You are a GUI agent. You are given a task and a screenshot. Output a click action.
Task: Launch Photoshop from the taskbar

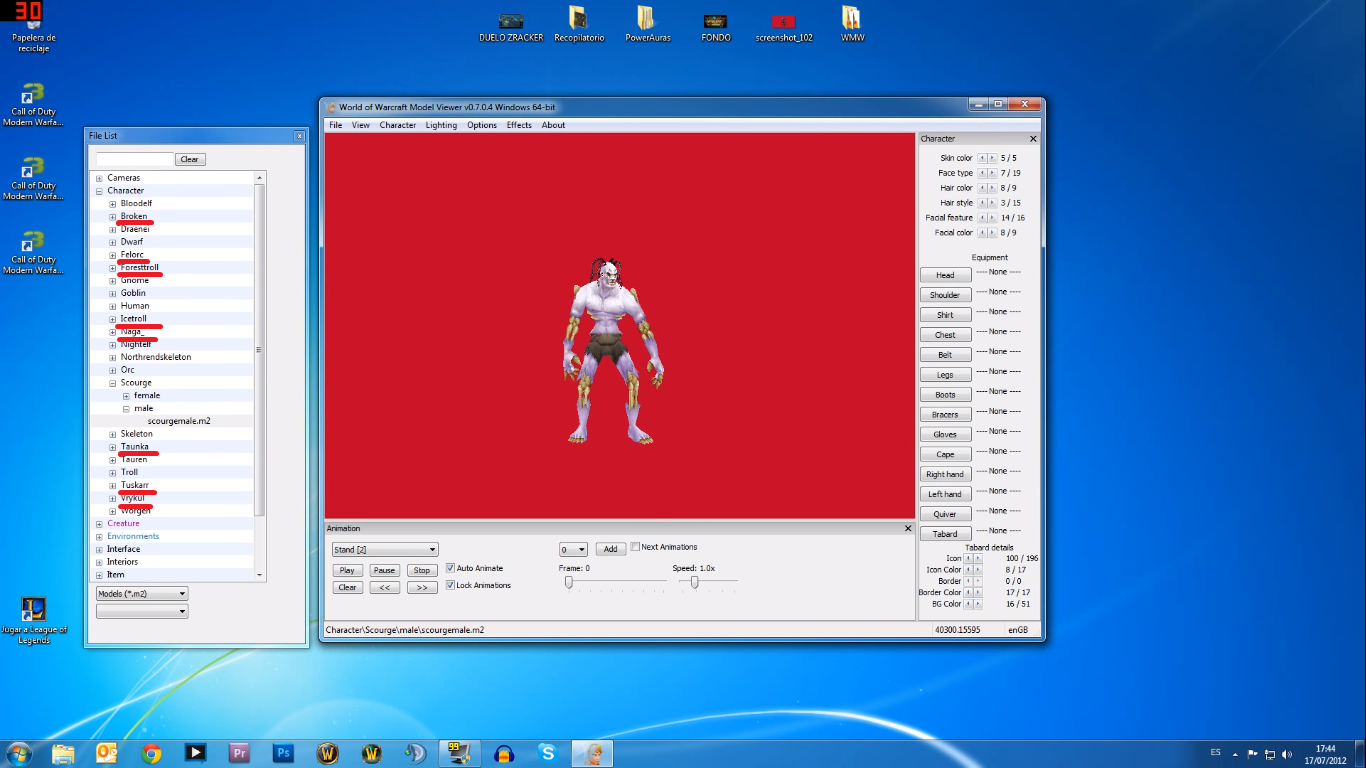click(x=283, y=753)
